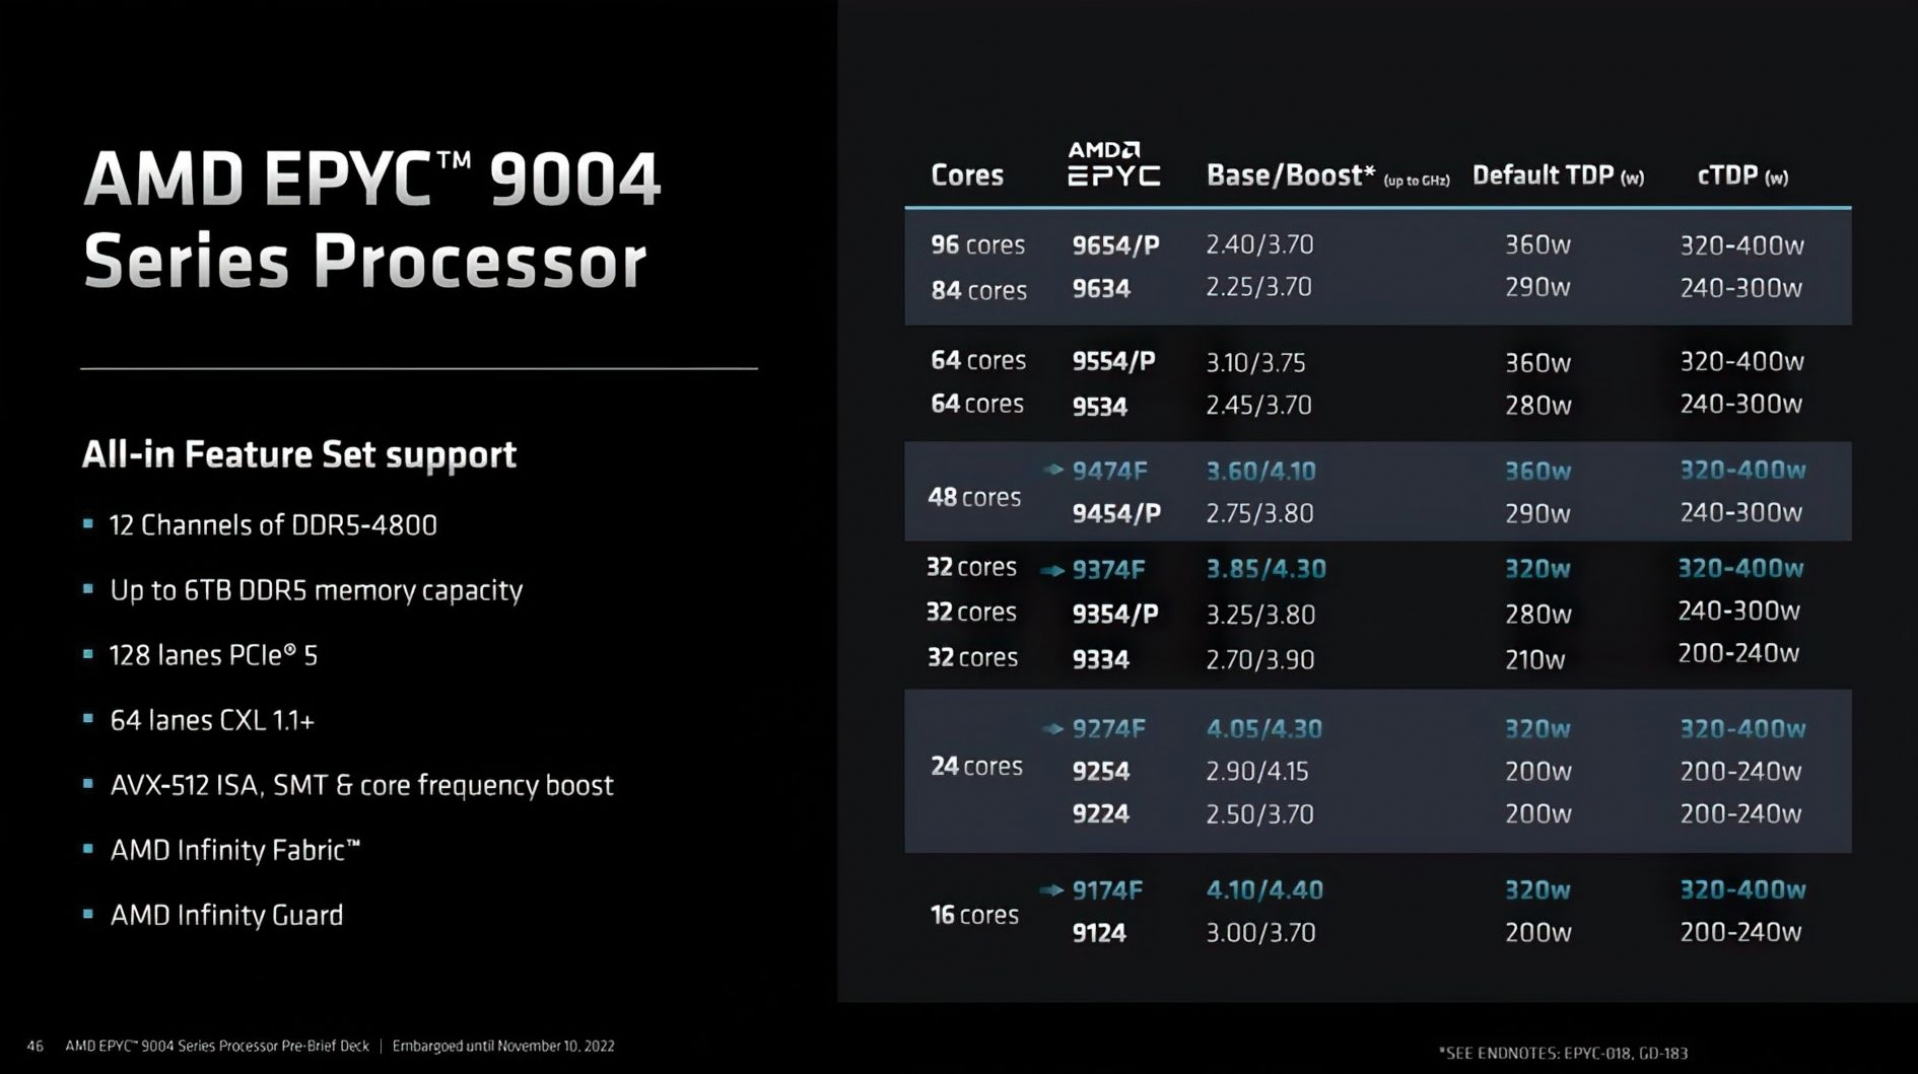
Task: Click the AMD EPYC 9004 Series Processor title
Action: pyautogui.click(x=371, y=220)
